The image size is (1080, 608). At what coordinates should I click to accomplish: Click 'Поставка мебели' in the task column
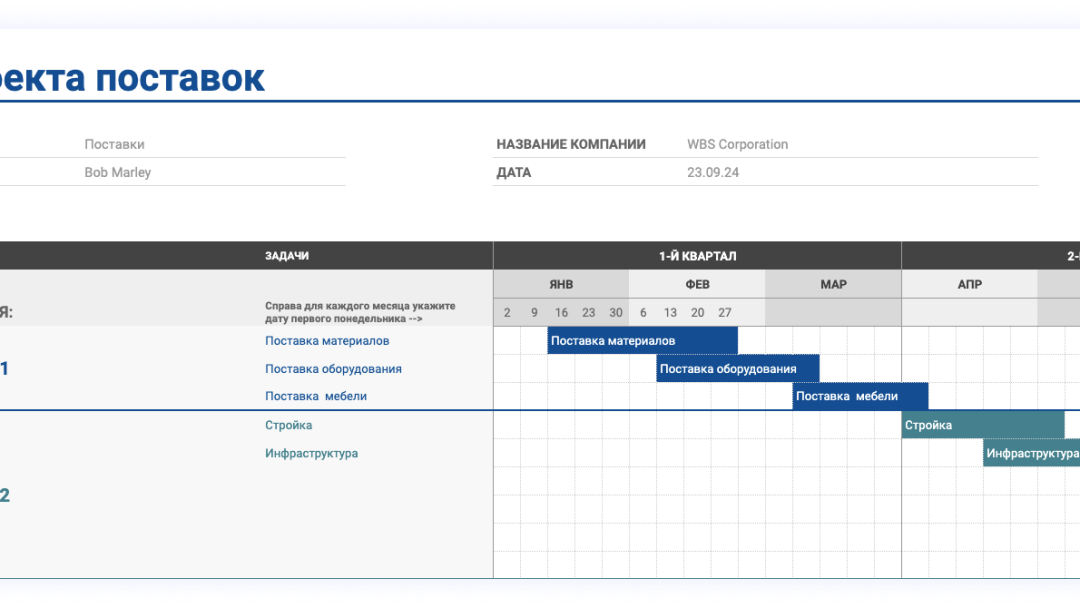[316, 396]
